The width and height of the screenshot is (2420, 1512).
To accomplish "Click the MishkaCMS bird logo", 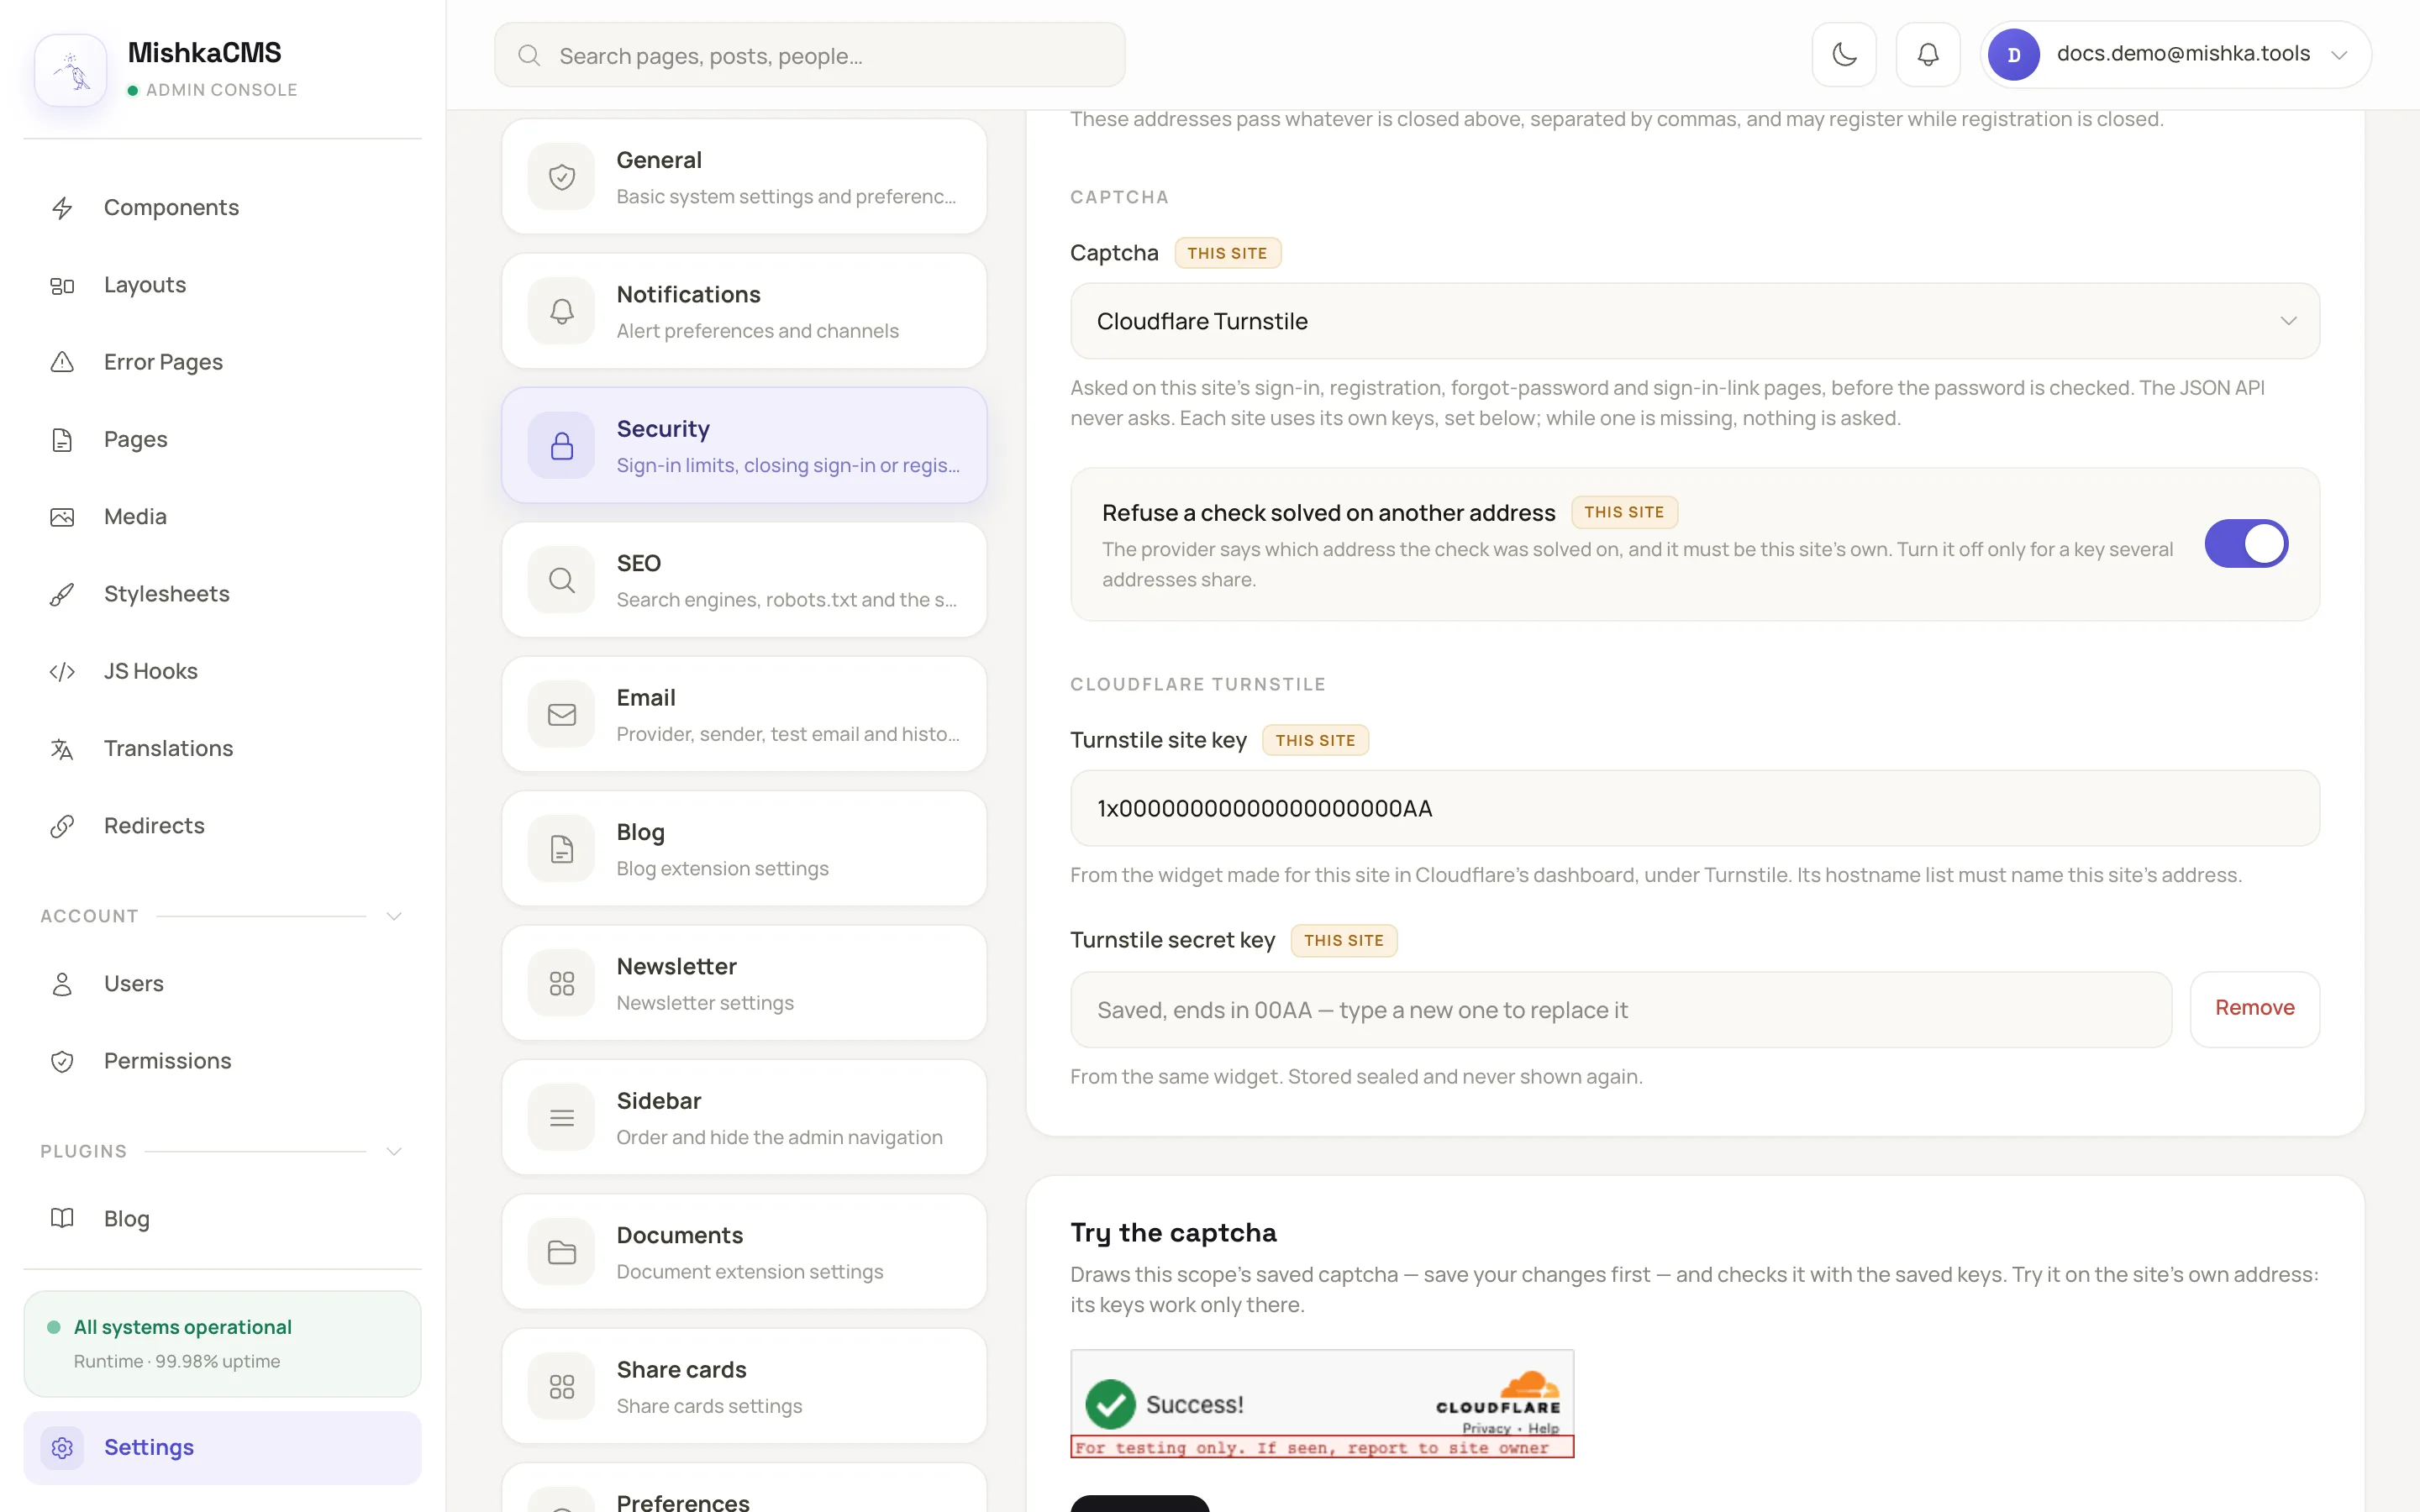I will click(71, 70).
